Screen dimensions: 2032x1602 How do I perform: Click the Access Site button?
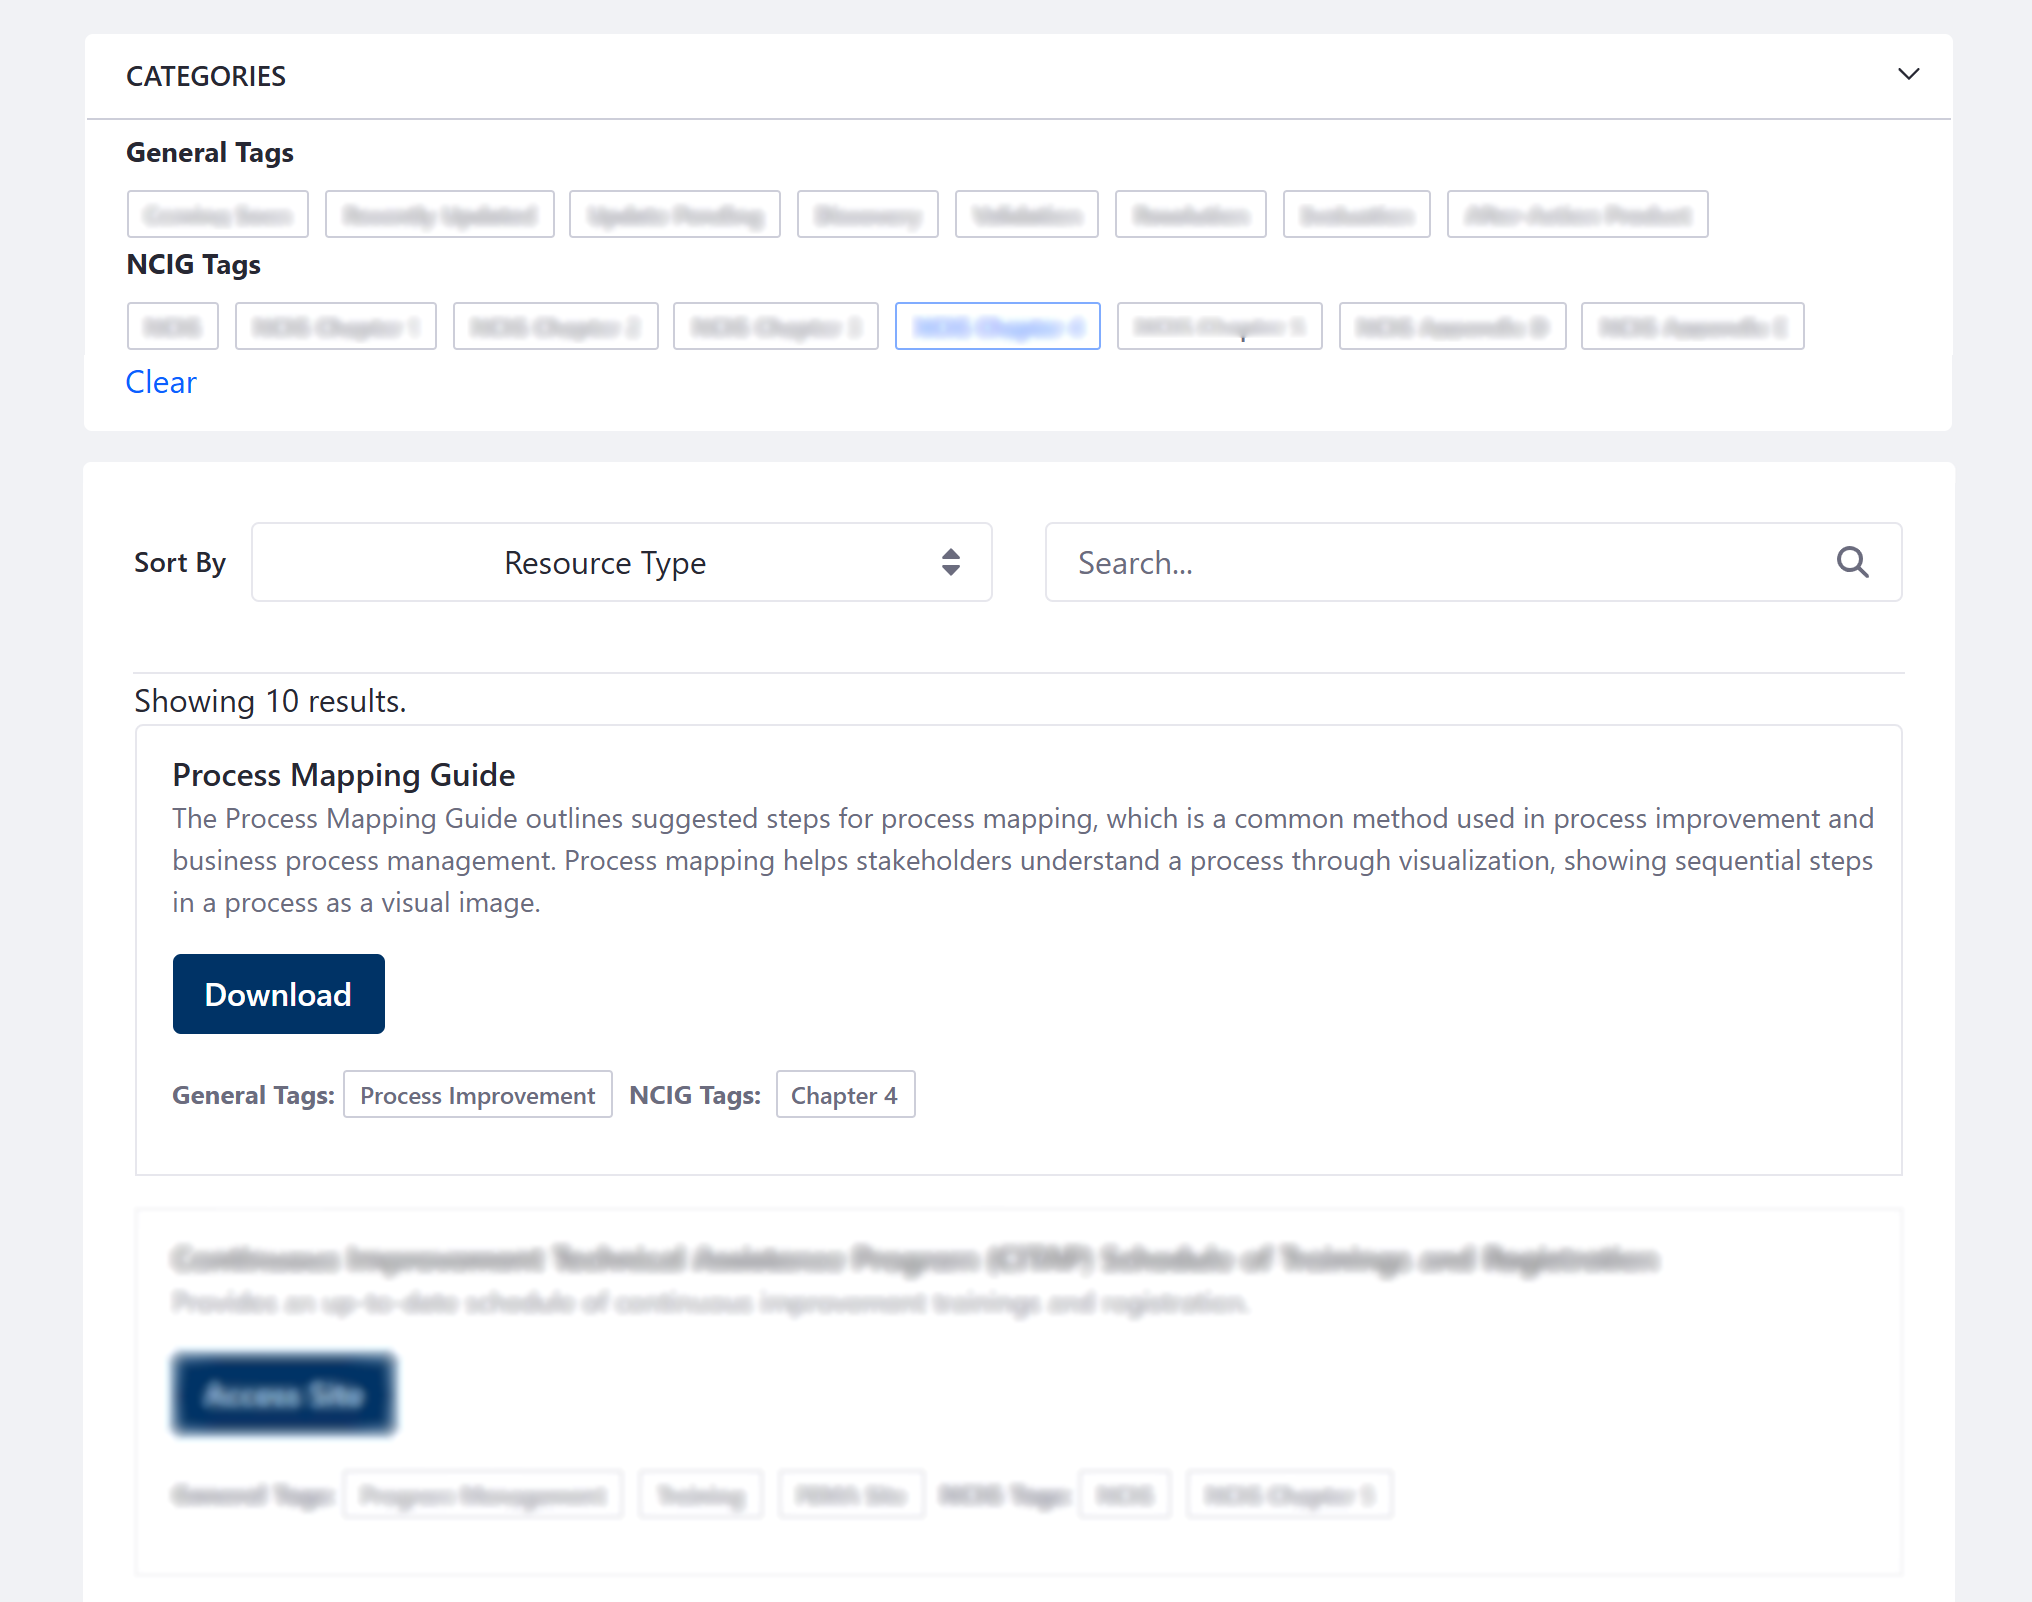point(283,1393)
